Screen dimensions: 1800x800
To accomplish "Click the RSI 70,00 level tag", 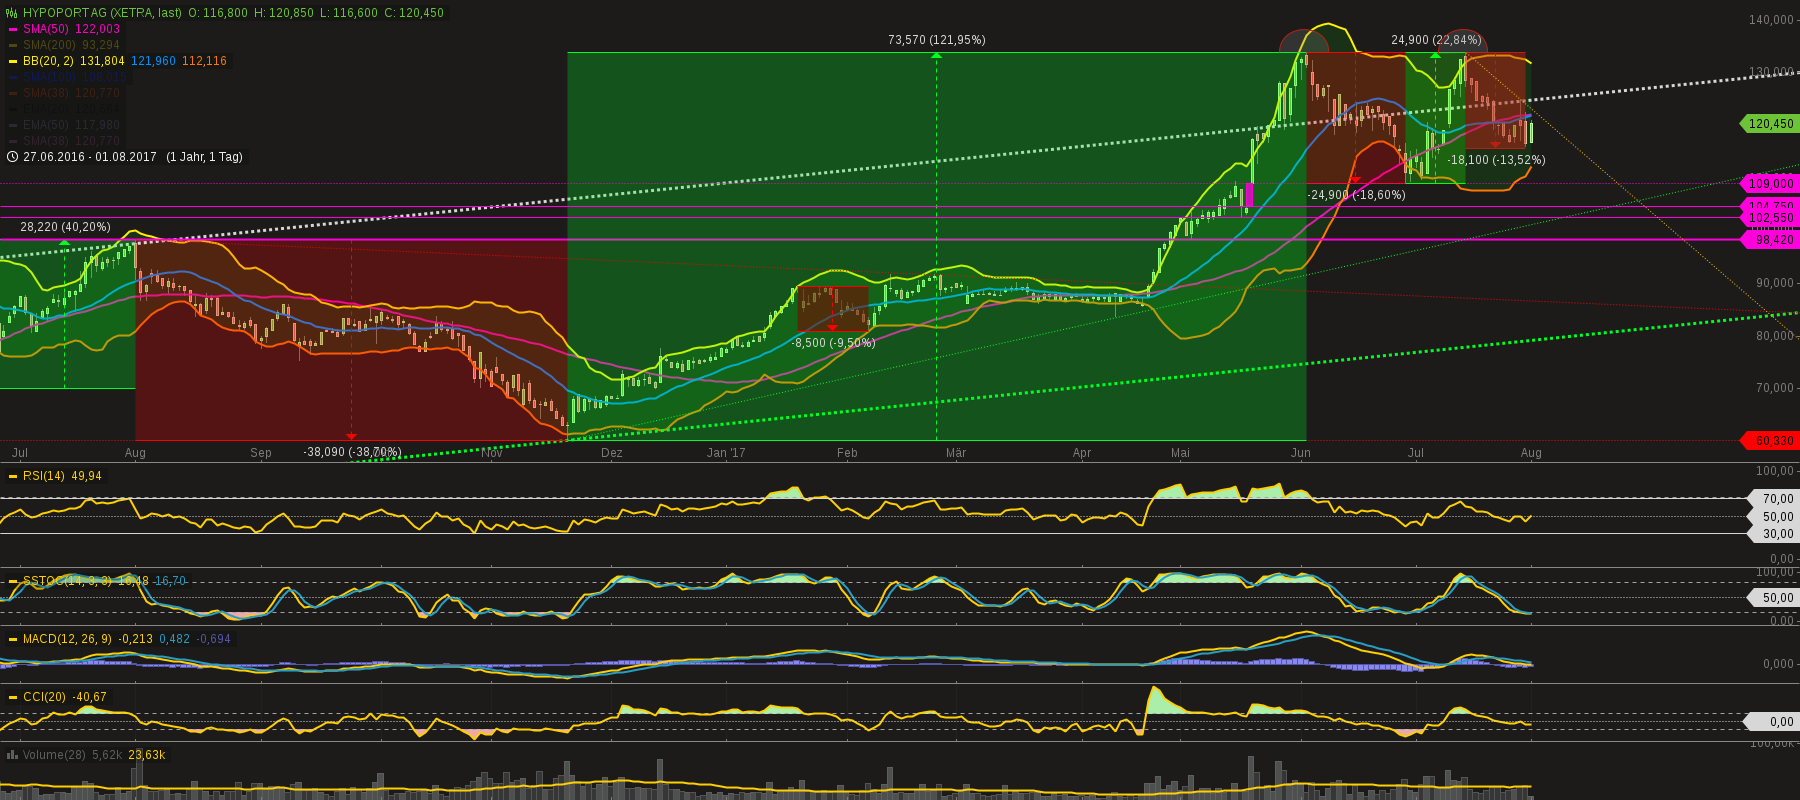I will [x=1773, y=499].
